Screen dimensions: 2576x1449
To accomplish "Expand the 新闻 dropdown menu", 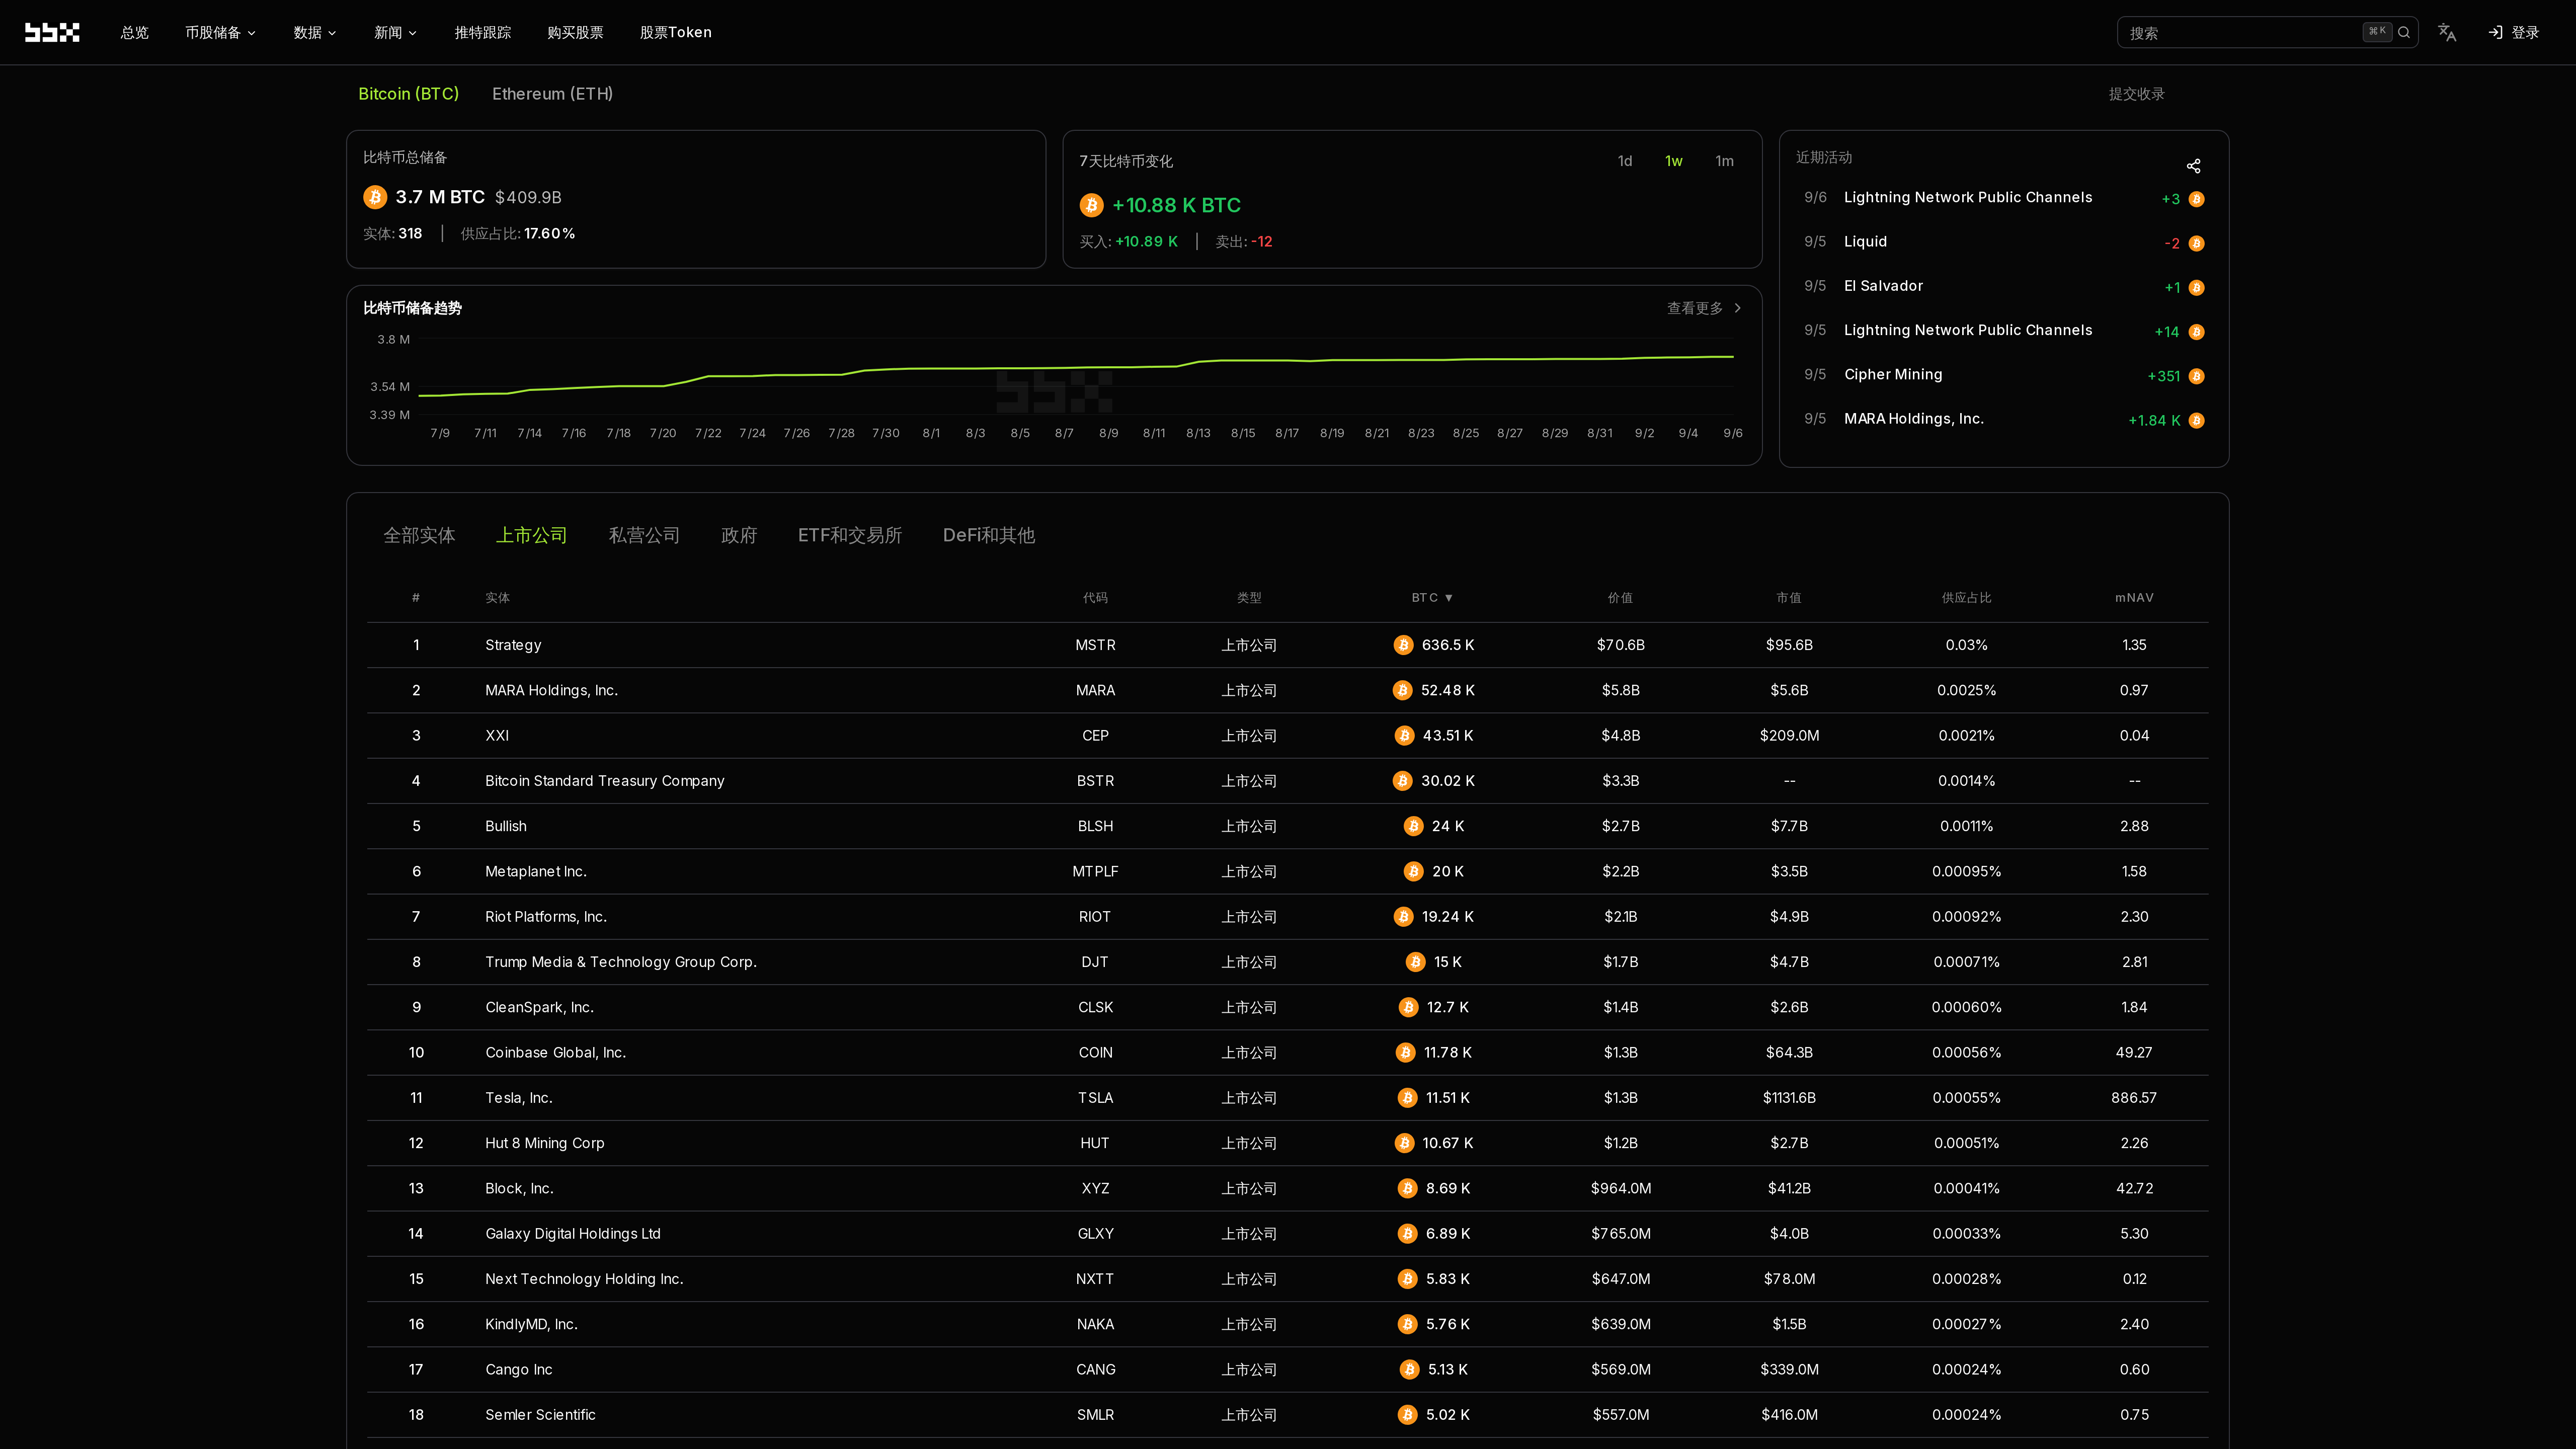I will pyautogui.click(x=395, y=33).
